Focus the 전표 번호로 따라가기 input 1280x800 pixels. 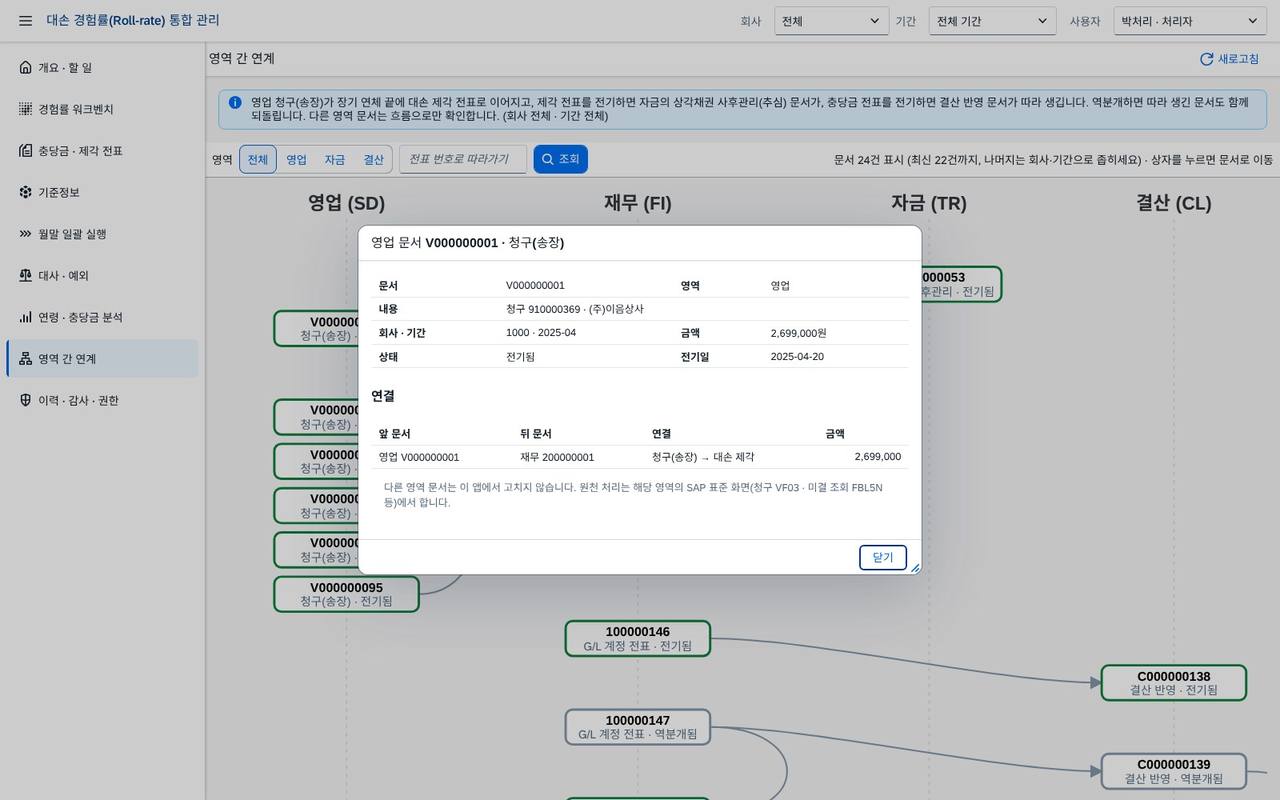[463, 159]
